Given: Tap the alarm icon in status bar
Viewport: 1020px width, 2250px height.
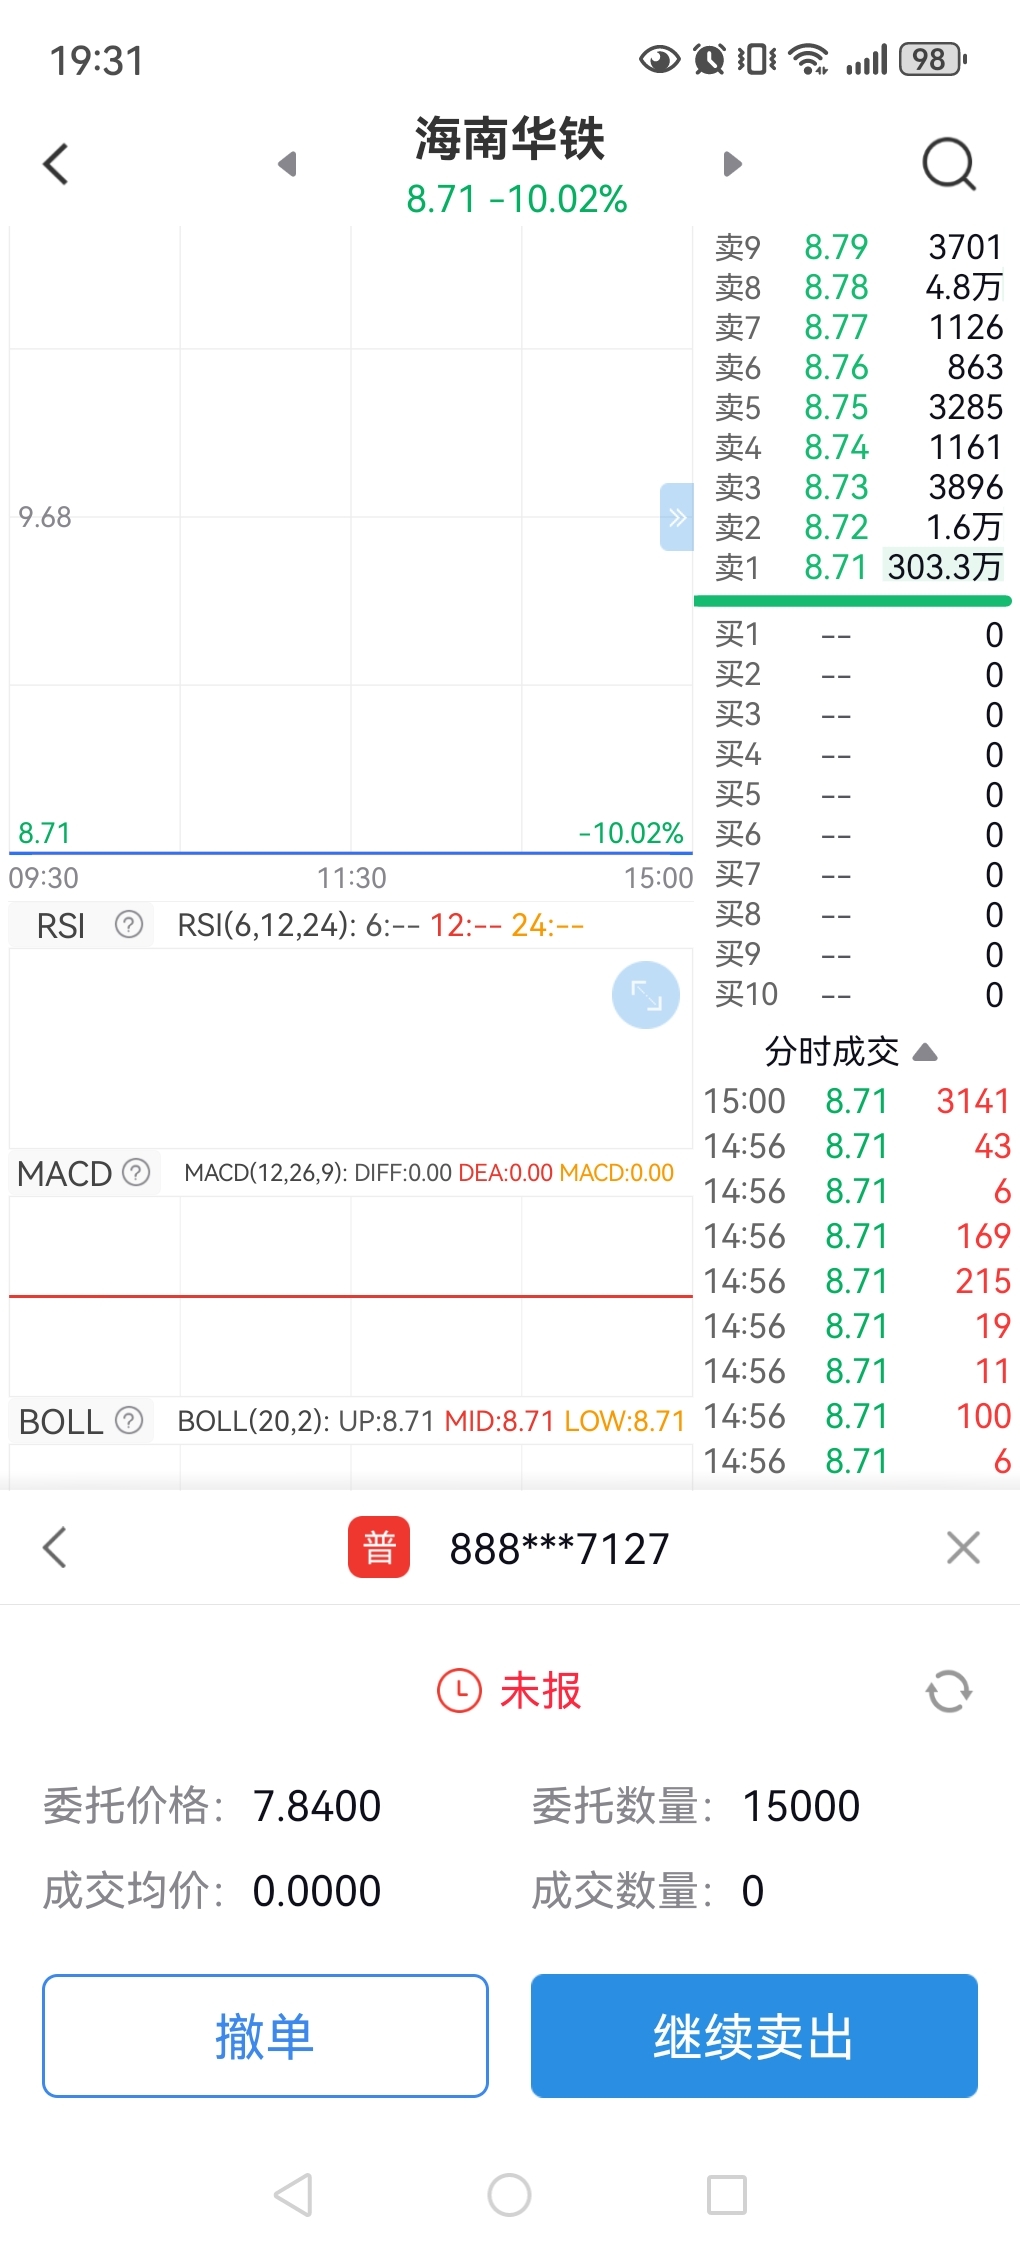Looking at the screenshot, I should pyautogui.click(x=709, y=60).
